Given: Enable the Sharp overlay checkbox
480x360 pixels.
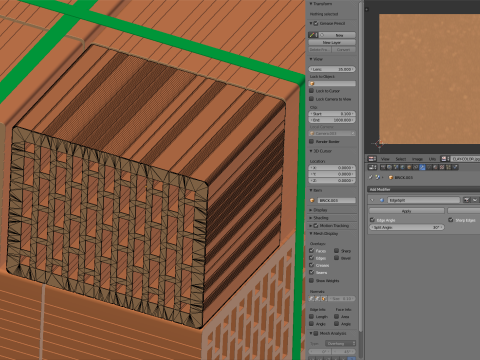Looking at the screenshot, I should click(x=337, y=250).
